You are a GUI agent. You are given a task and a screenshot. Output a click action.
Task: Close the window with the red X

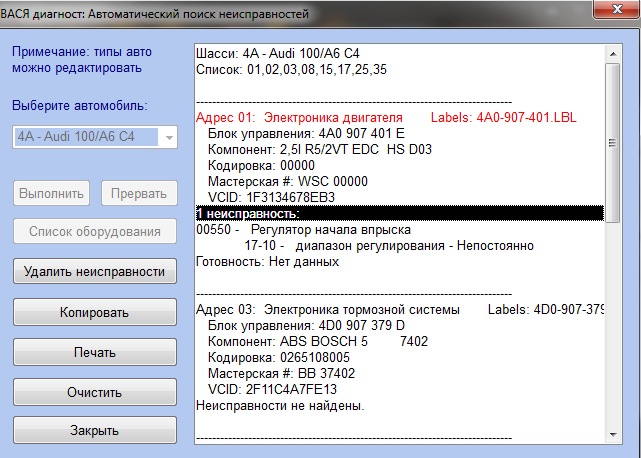click(617, 9)
